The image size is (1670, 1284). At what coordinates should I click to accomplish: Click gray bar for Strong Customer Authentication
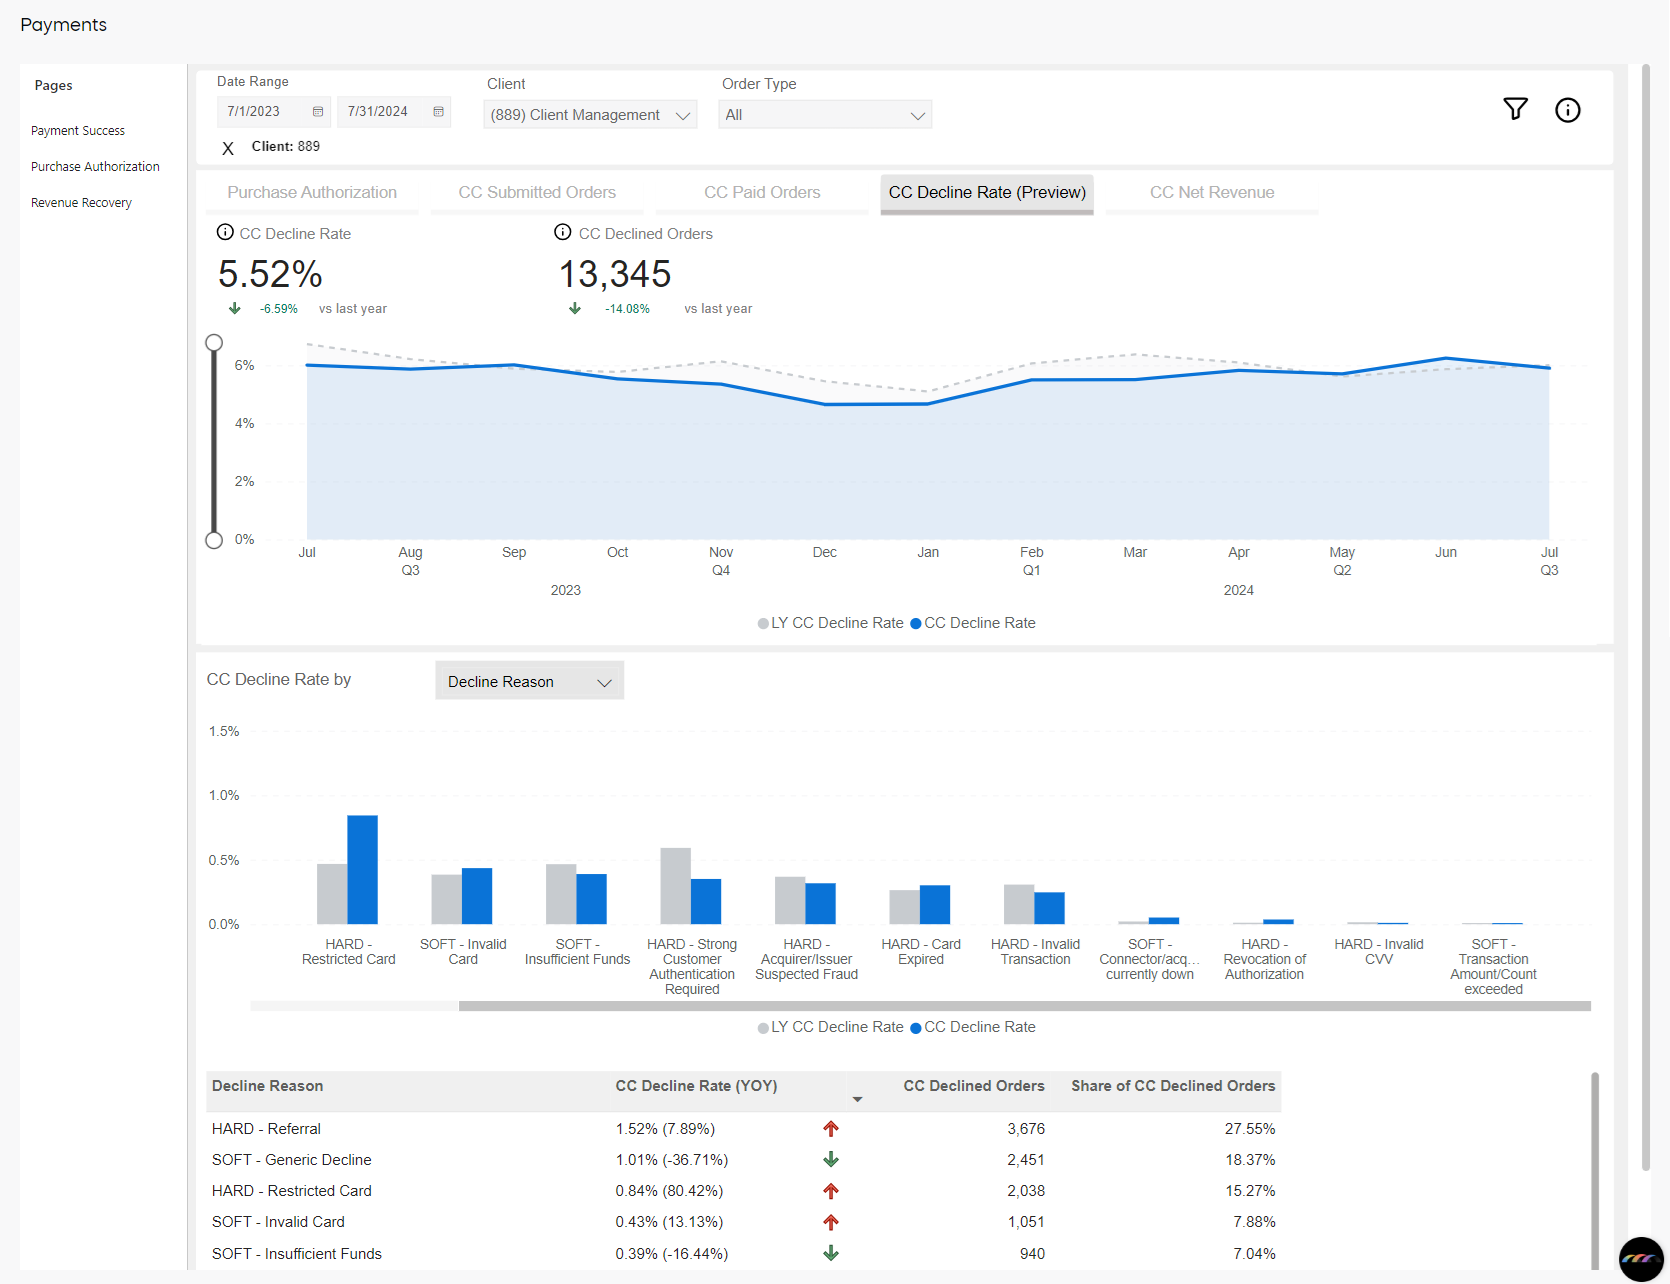tap(676, 886)
